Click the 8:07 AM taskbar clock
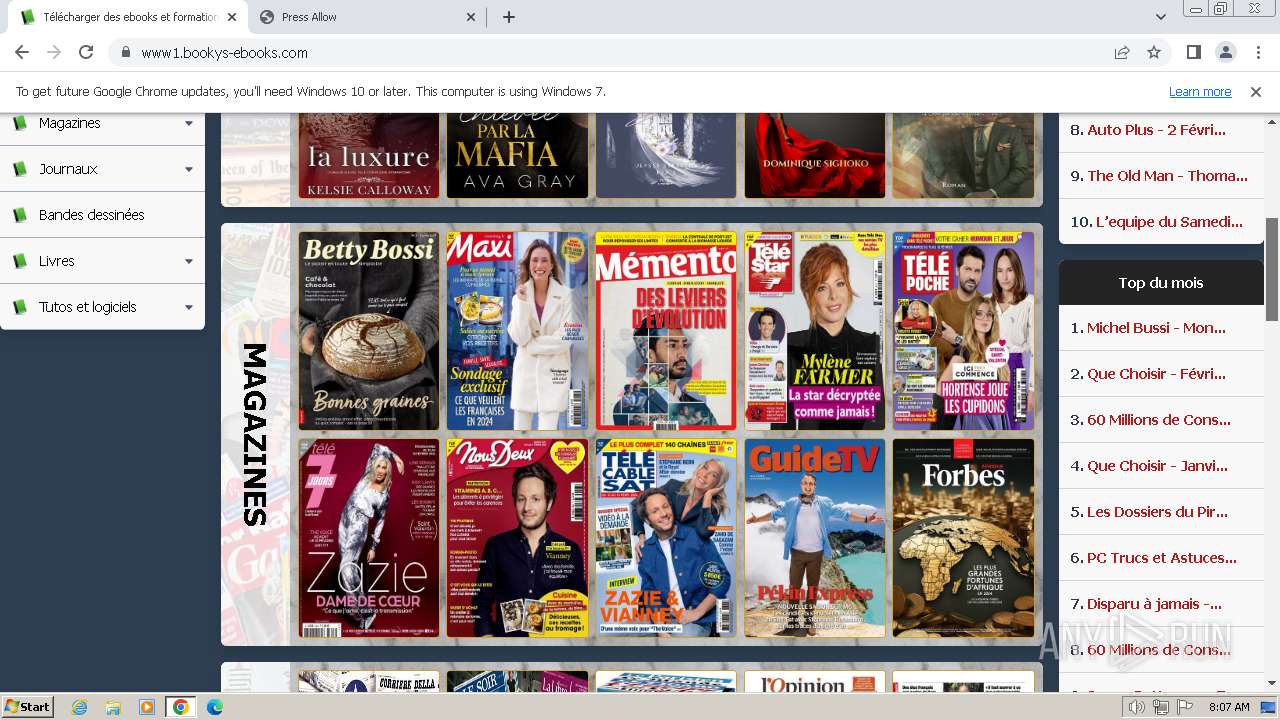 coord(1229,707)
